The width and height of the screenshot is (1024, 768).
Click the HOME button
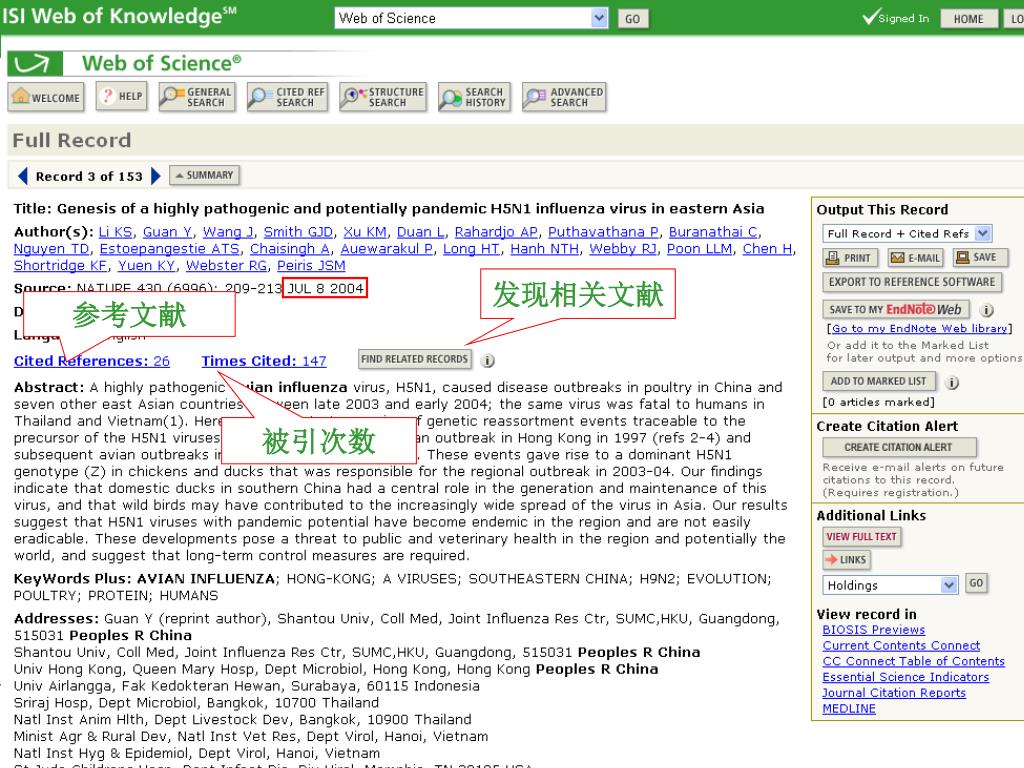[x=968, y=19]
